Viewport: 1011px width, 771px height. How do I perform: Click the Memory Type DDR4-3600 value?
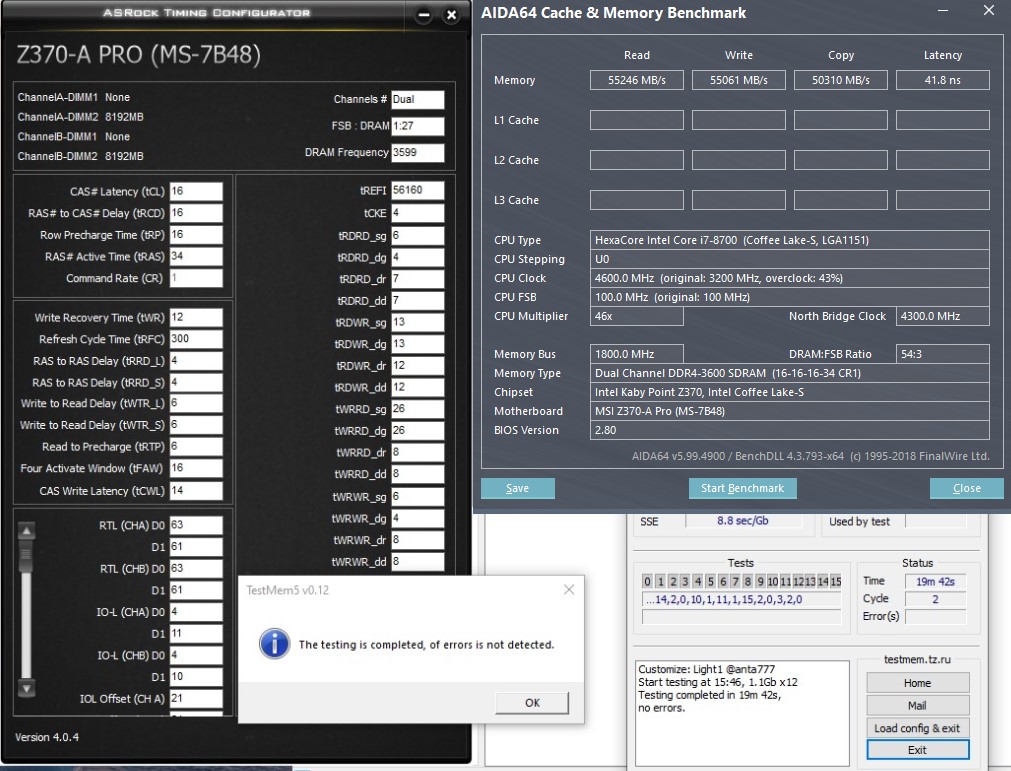tap(789, 373)
